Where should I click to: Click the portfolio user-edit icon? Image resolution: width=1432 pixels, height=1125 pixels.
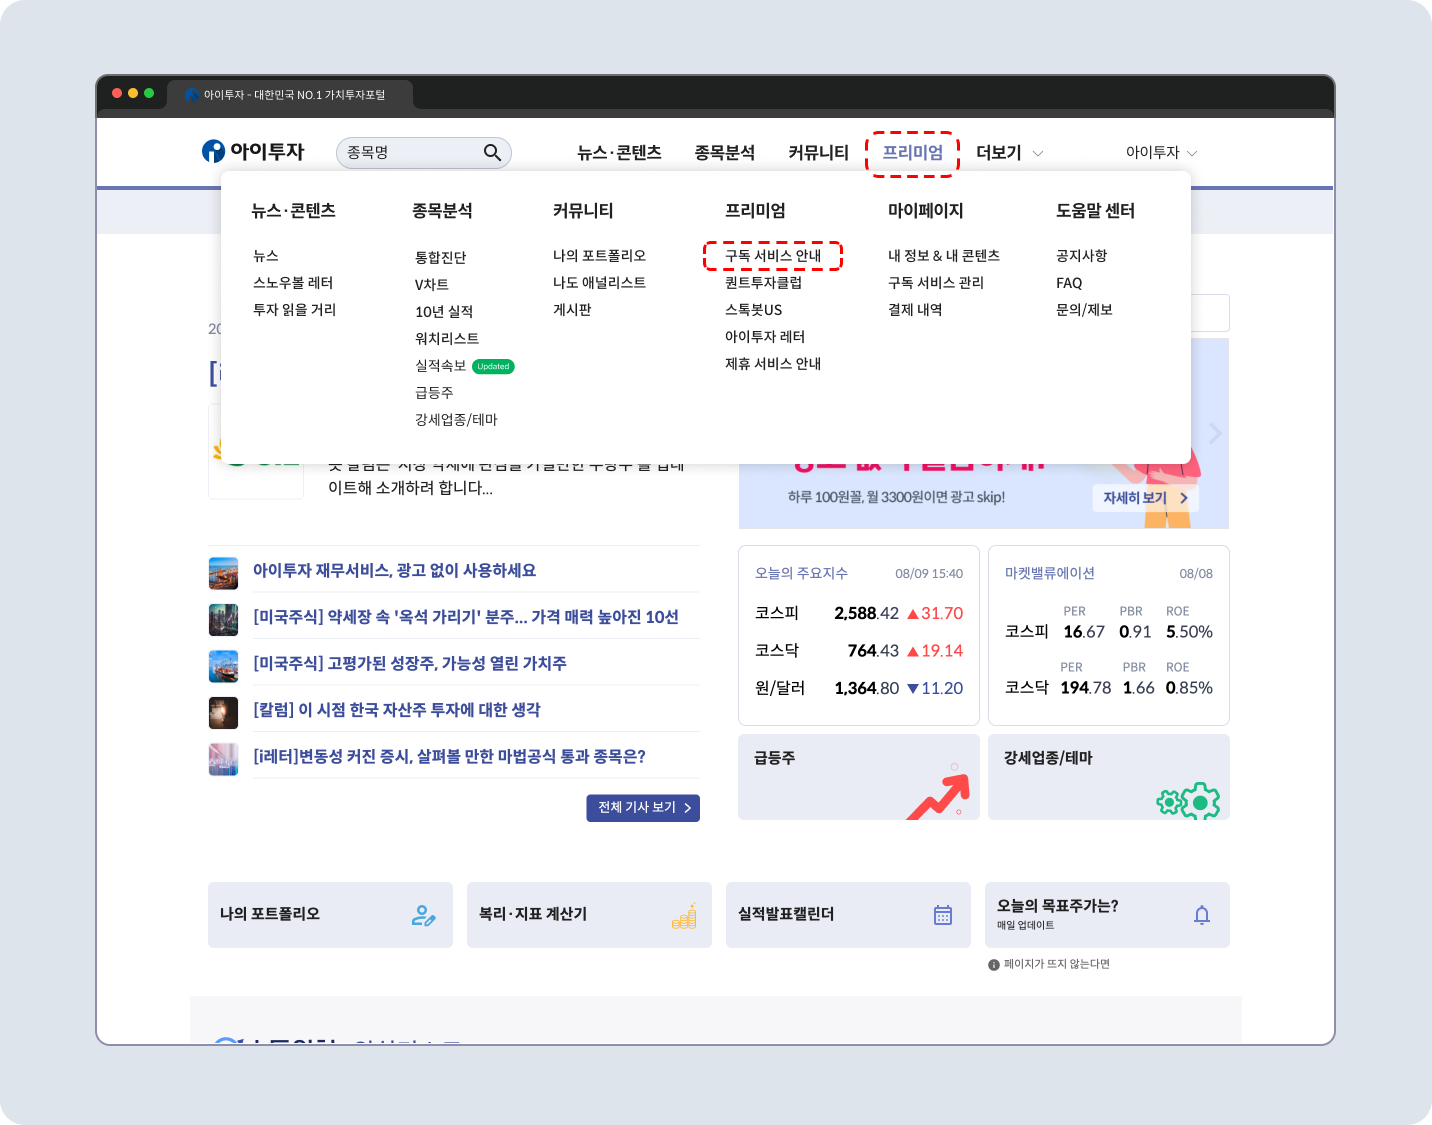424,915
